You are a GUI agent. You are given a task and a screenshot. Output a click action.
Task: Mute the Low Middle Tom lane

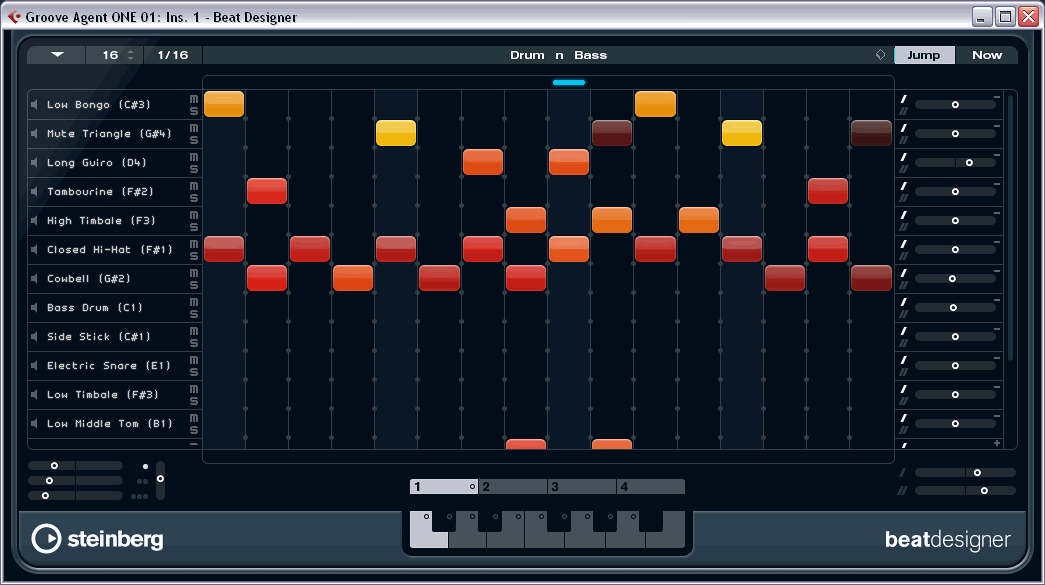click(x=193, y=418)
